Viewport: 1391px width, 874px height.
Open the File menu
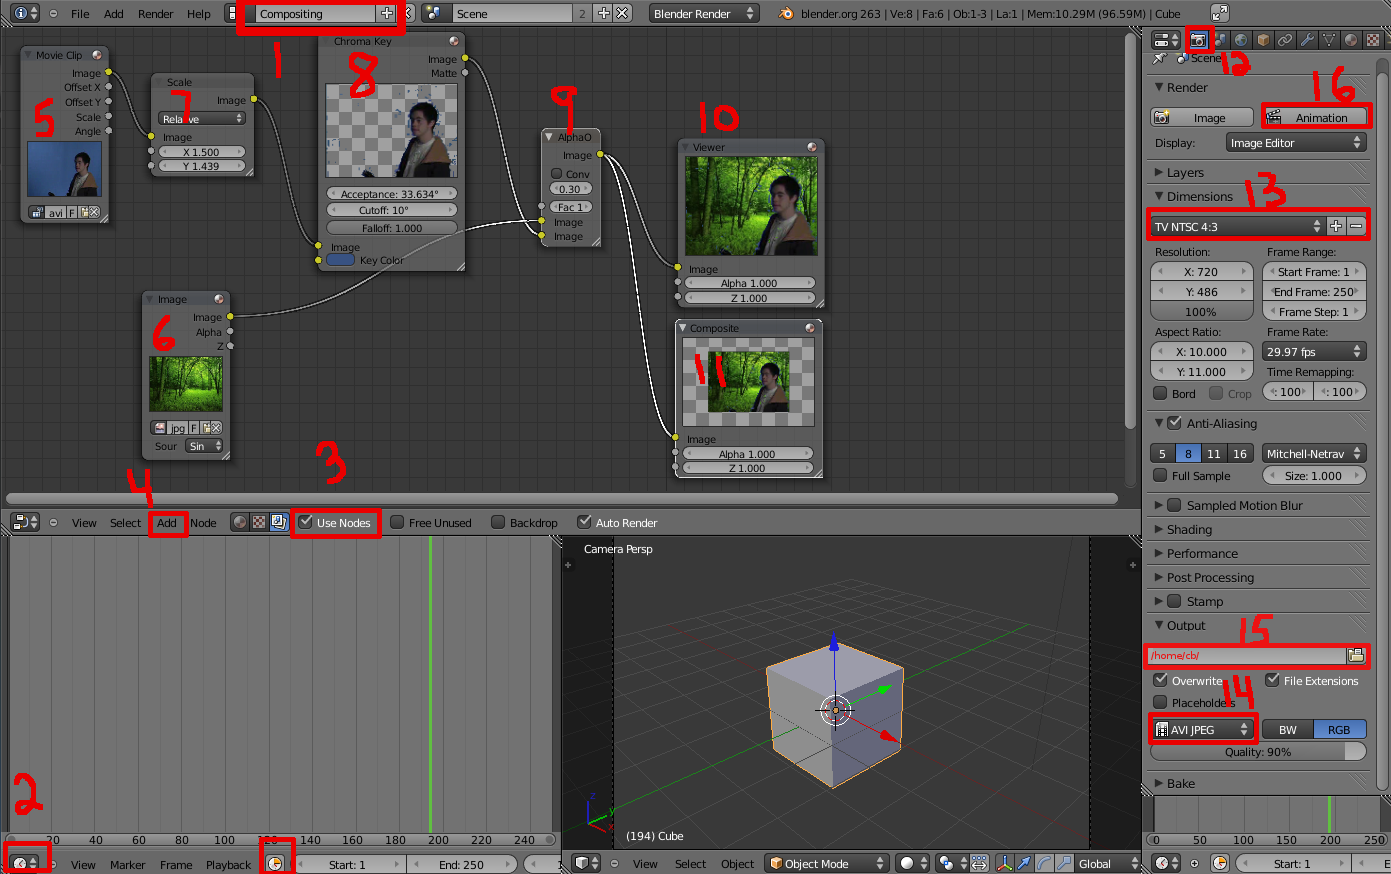(80, 14)
